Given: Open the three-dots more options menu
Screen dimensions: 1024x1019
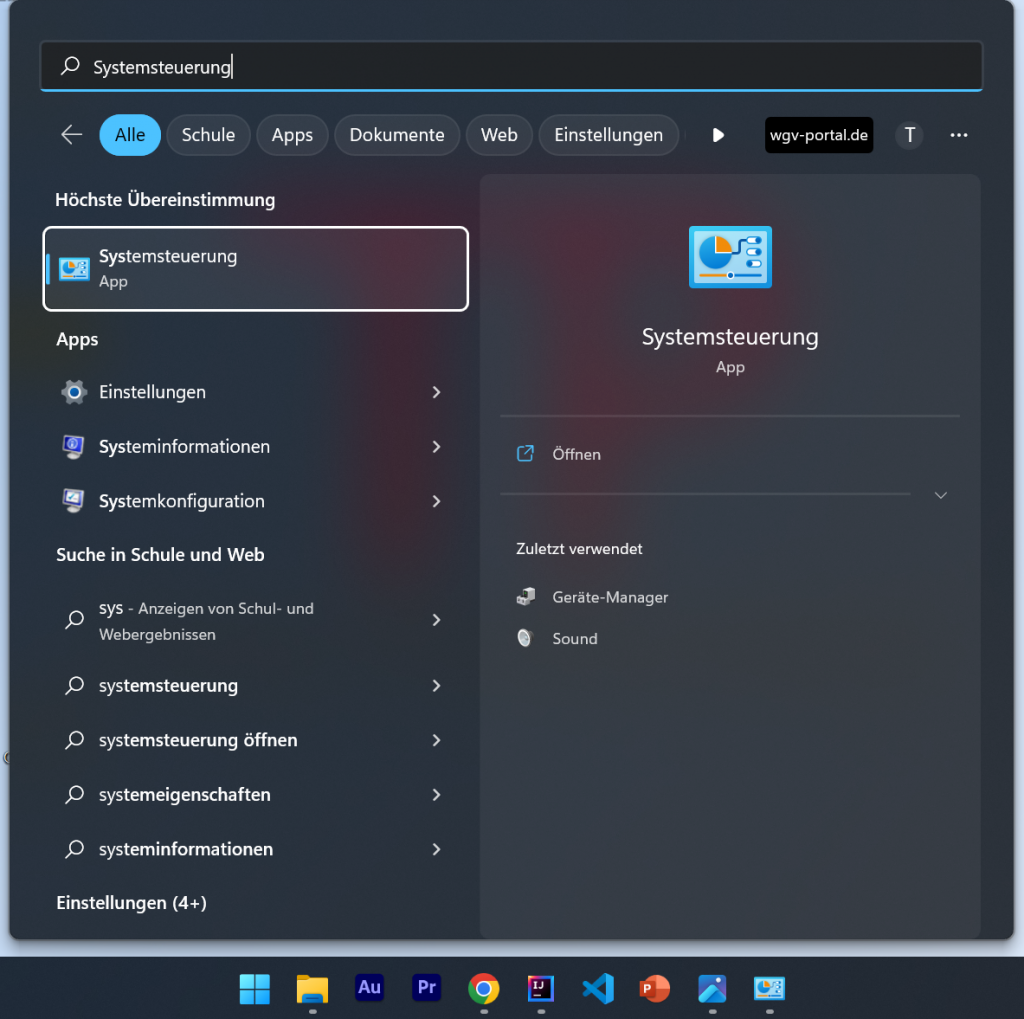Looking at the screenshot, I should click(959, 135).
